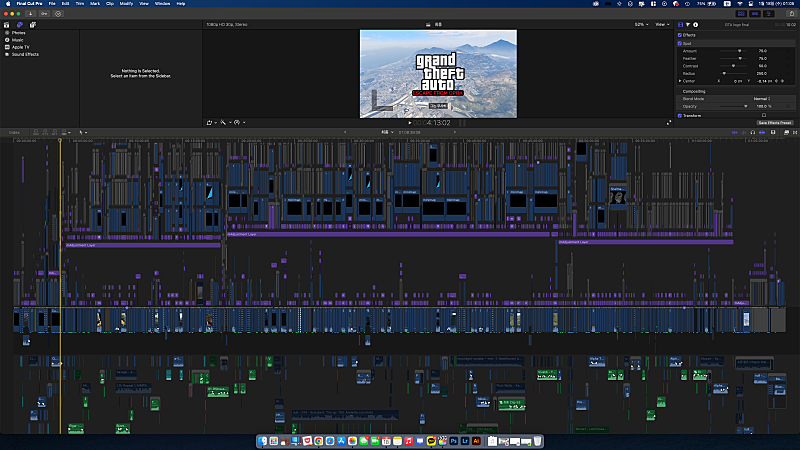The image size is (800, 450).
Task: Adjust the Opacity slider
Action: (745, 105)
